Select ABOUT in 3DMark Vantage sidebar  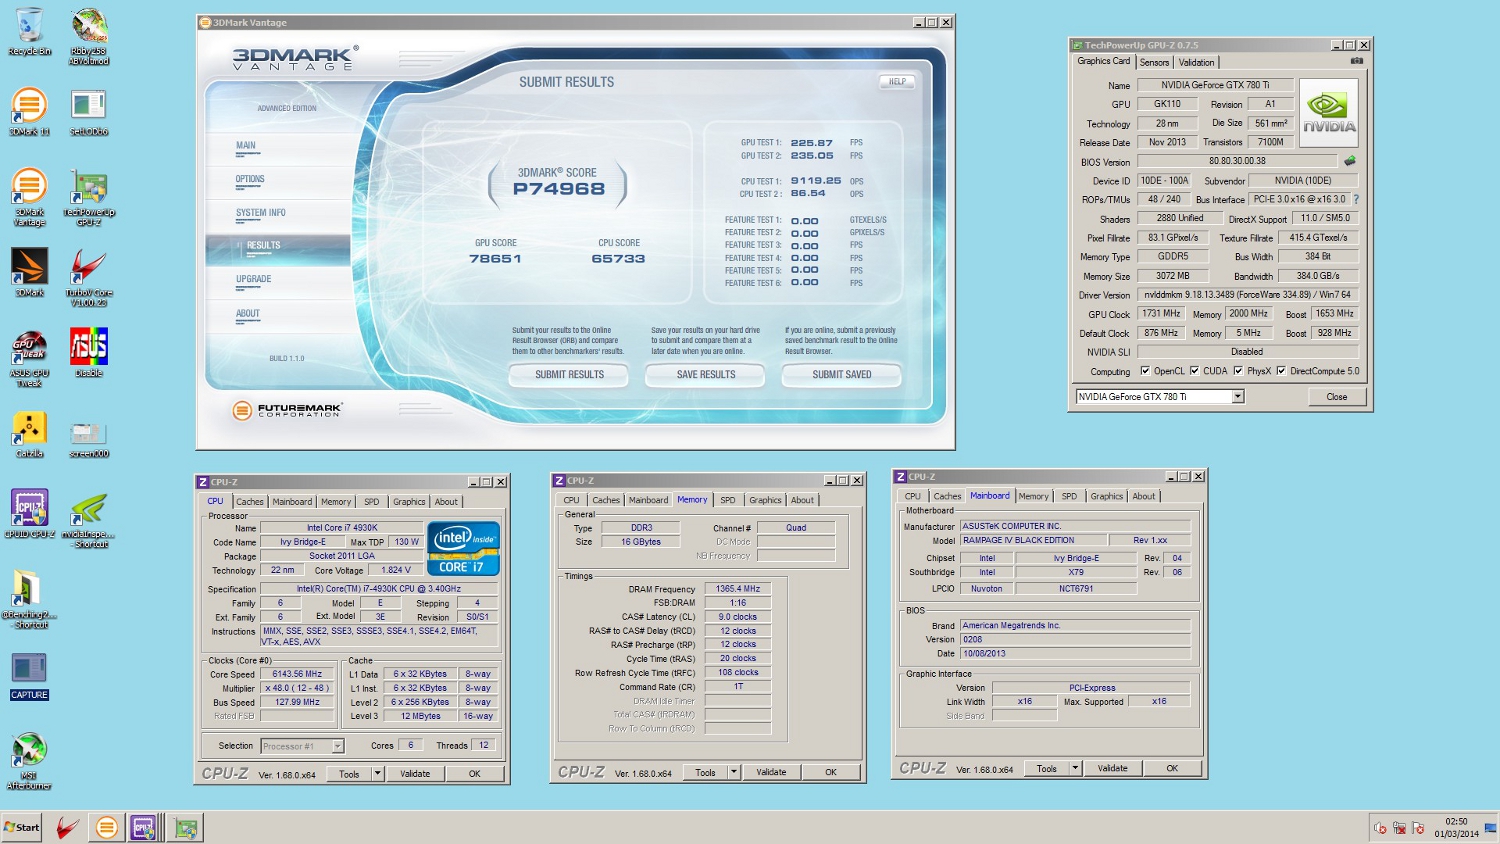[x=248, y=314]
